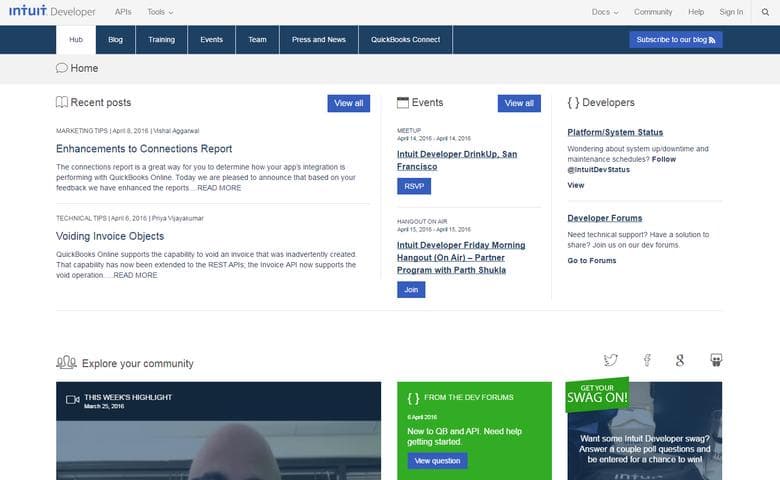Open the search magnifier icon
Image resolution: width=780 pixels, height=480 pixels.
pyautogui.click(x=765, y=12)
